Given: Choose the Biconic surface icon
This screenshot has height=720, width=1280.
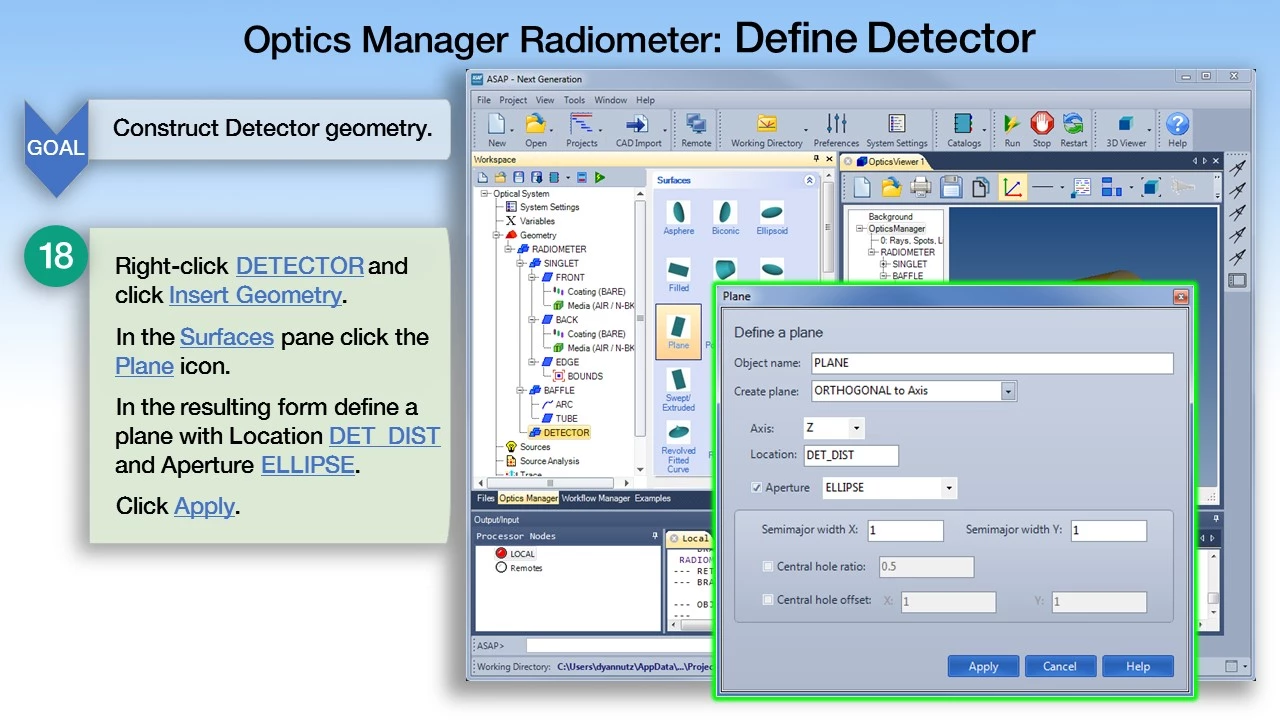Looking at the screenshot, I should coord(725,215).
